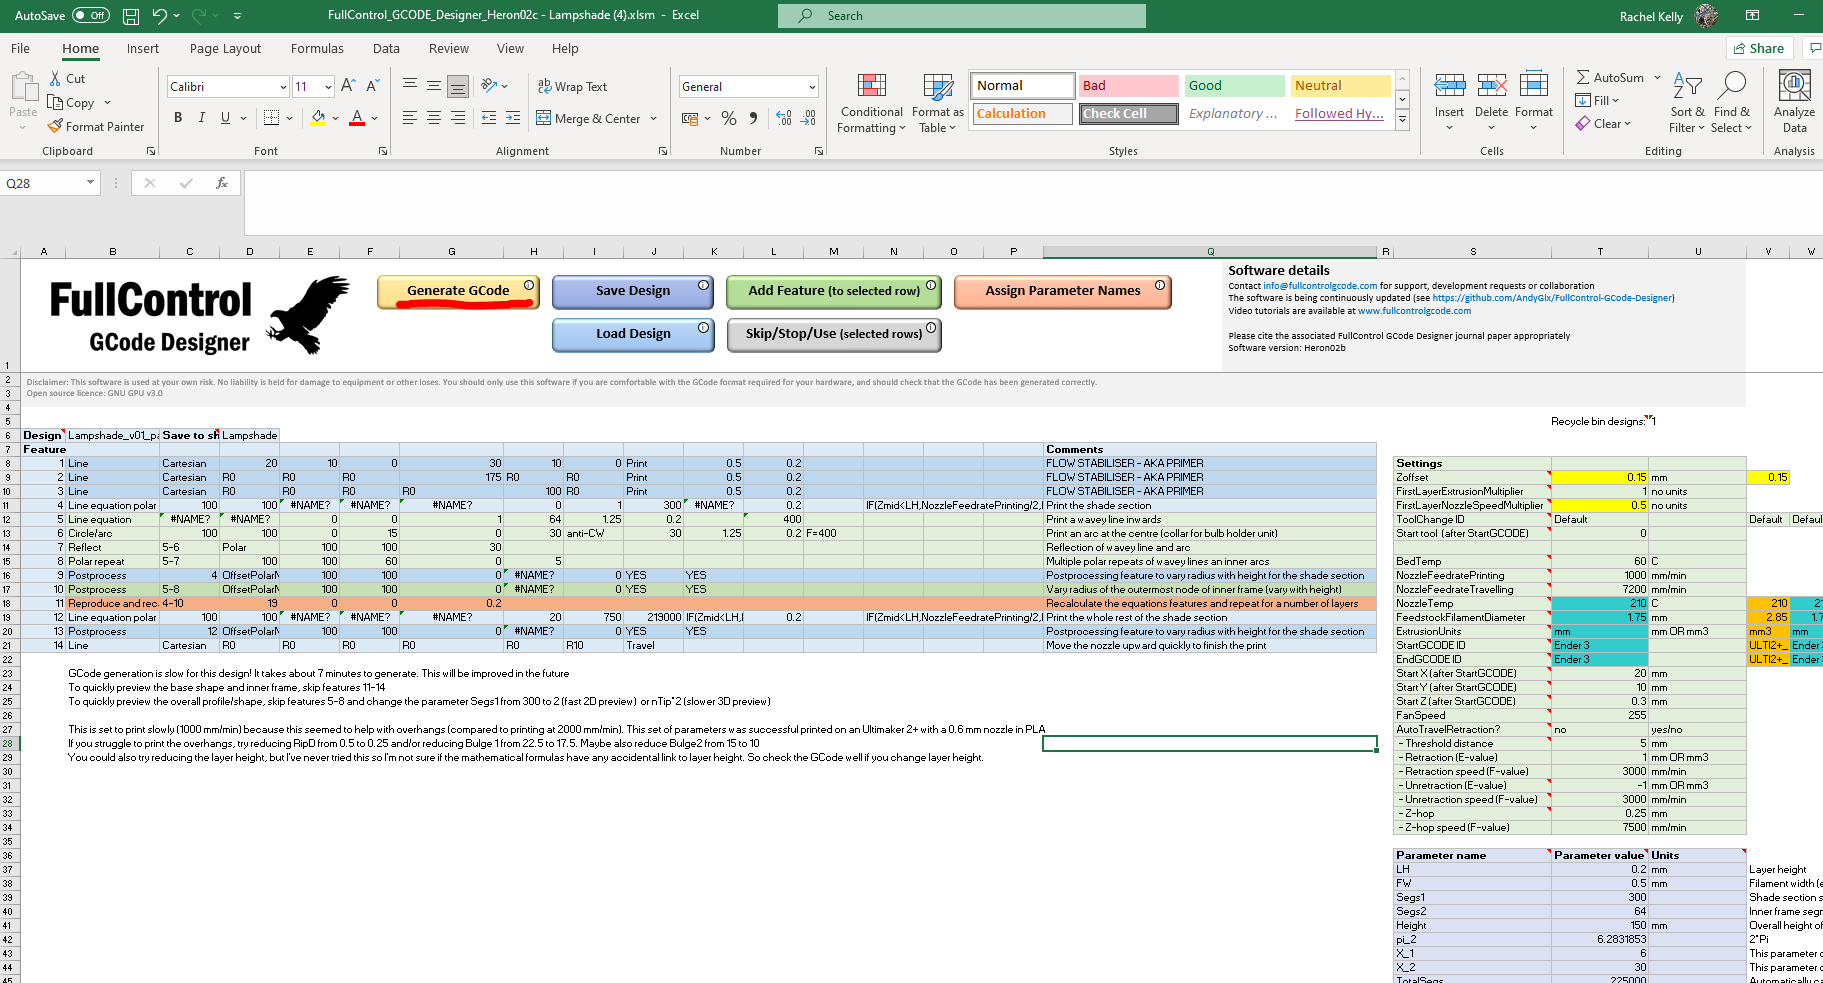Image resolution: width=1823 pixels, height=983 pixels.
Task: Open Conditional Formatting
Action: point(872,103)
